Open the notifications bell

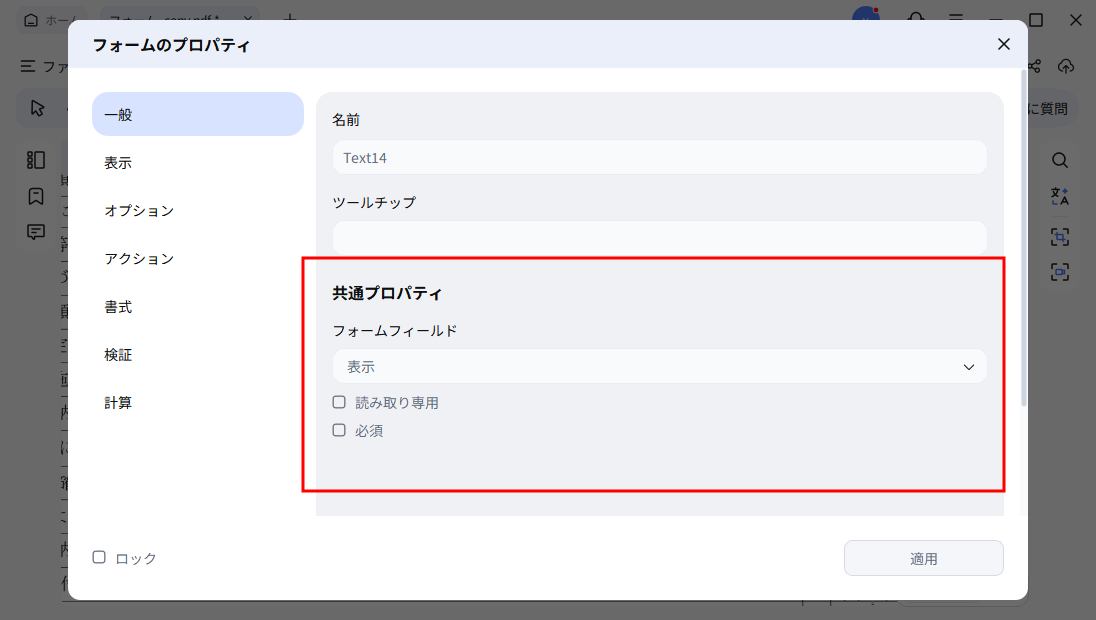click(917, 19)
